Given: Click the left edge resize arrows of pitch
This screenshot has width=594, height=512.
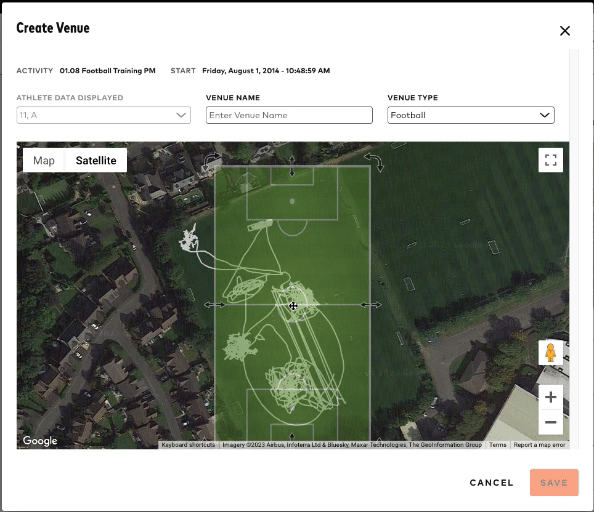Looking at the screenshot, I should tap(214, 304).
